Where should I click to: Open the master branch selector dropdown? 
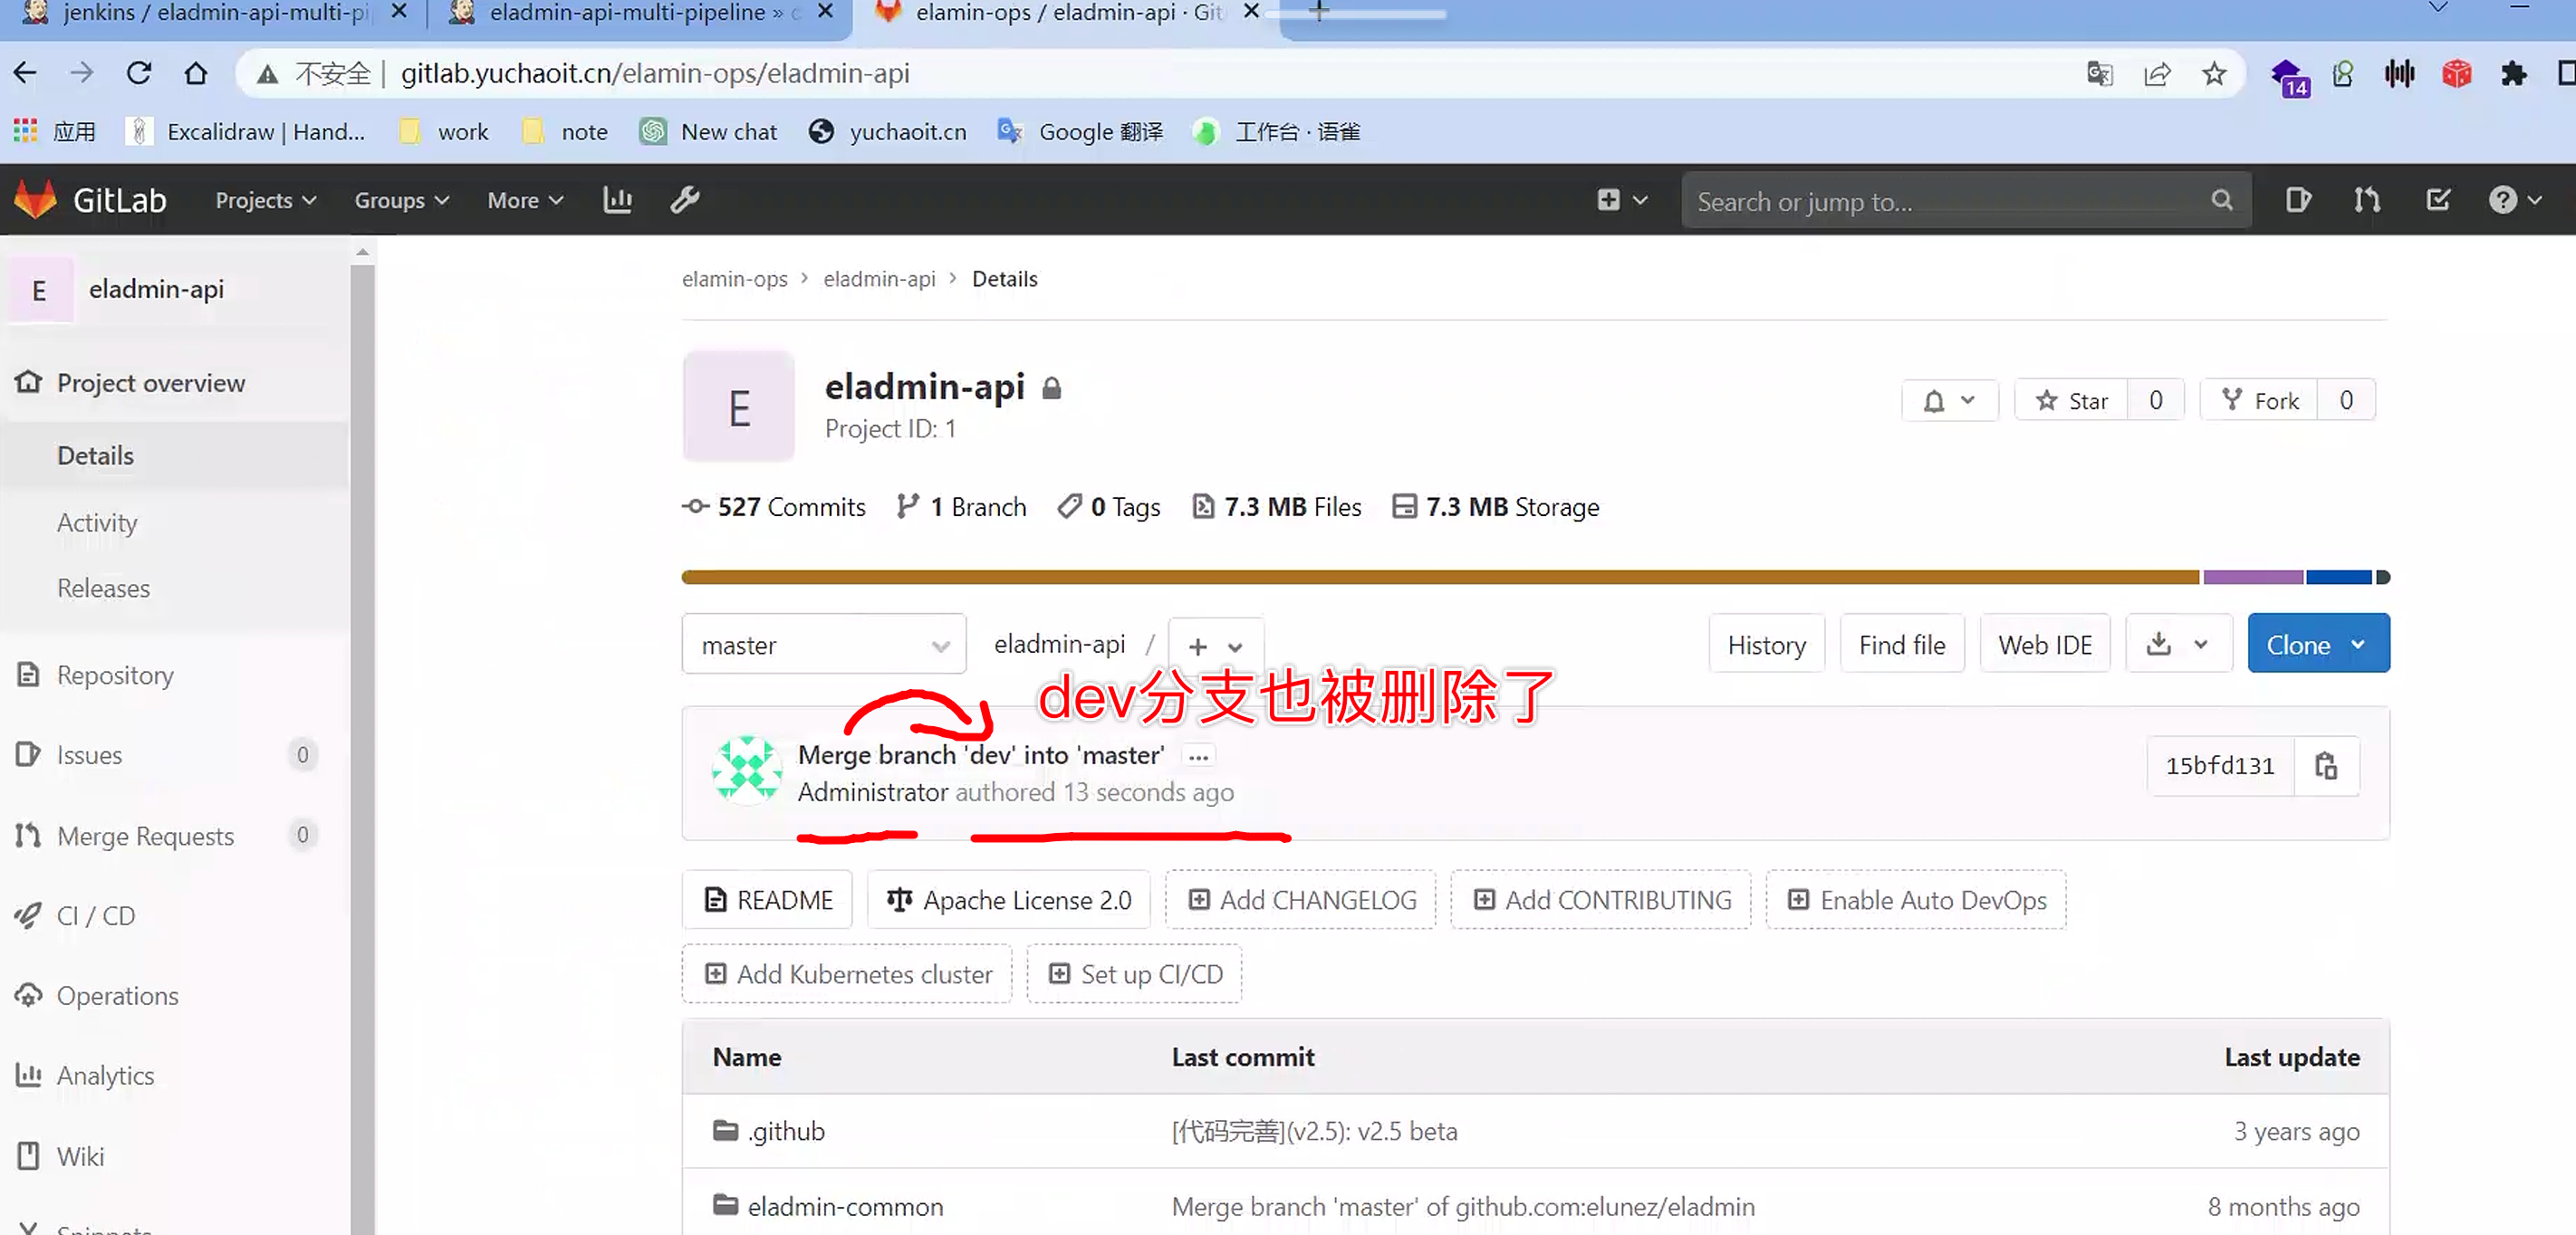[x=823, y=645]
